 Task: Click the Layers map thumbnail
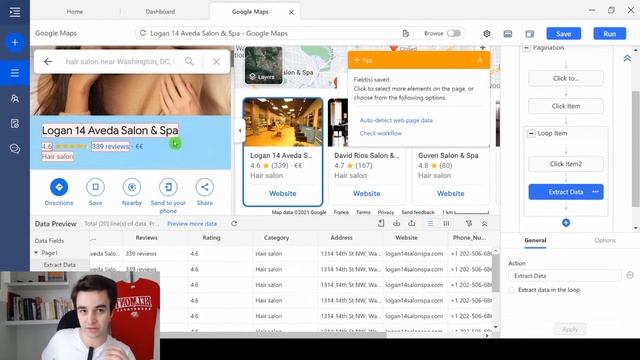coord(263,65)
